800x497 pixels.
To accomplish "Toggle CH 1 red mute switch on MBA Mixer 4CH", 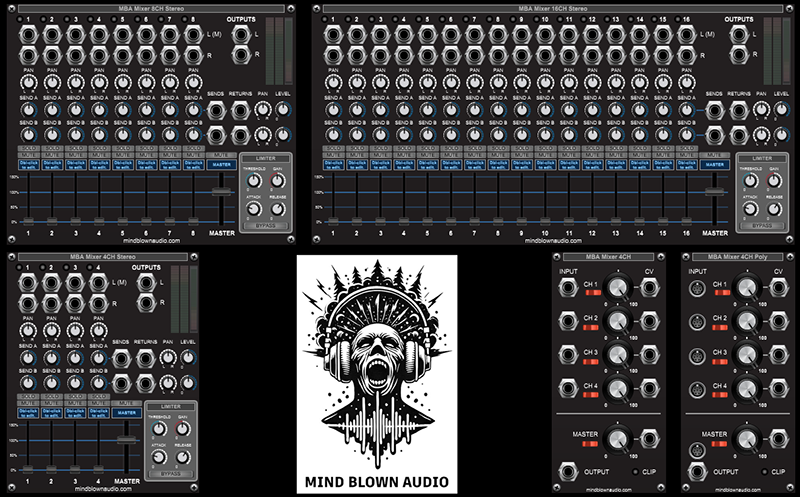I will click(593, 293).
